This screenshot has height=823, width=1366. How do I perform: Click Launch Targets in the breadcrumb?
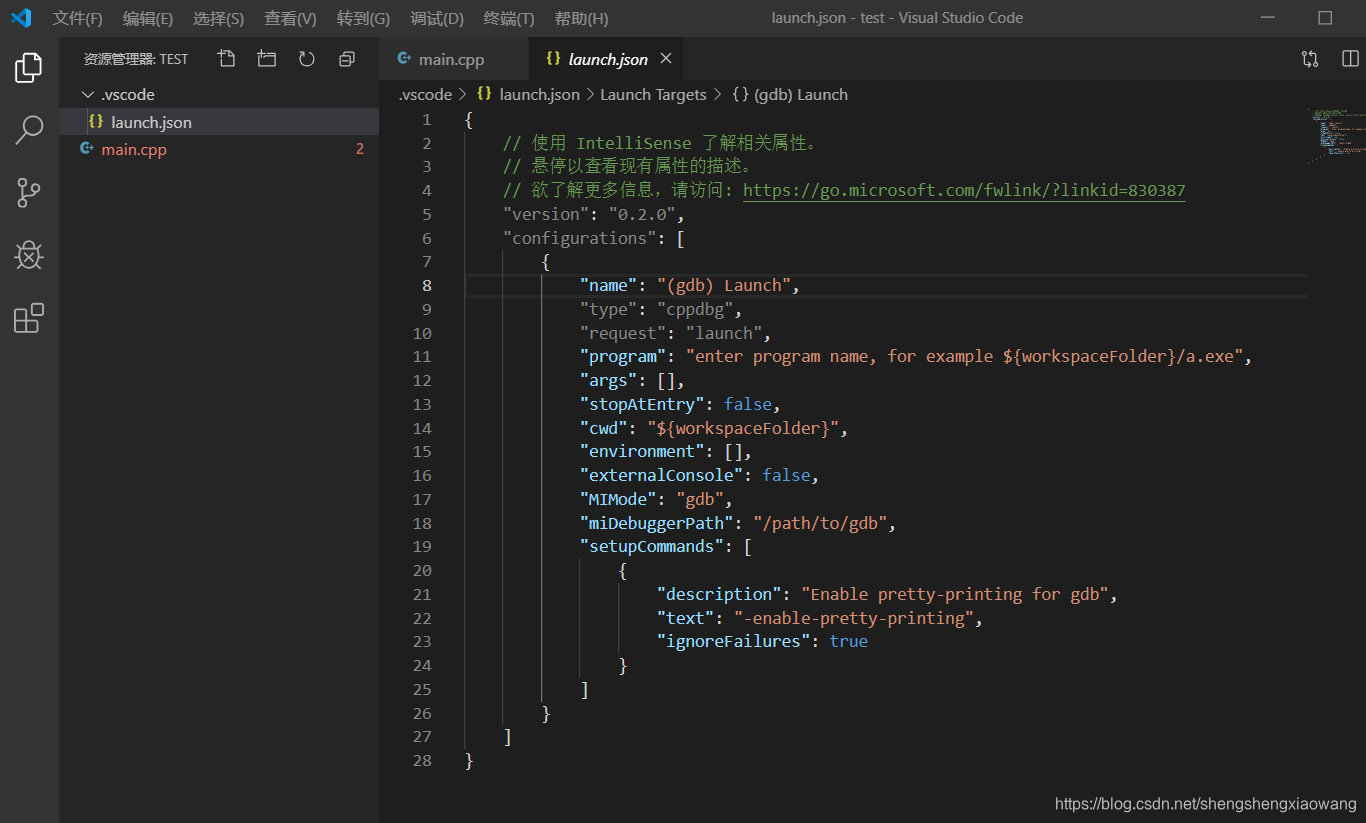[653, 95]
